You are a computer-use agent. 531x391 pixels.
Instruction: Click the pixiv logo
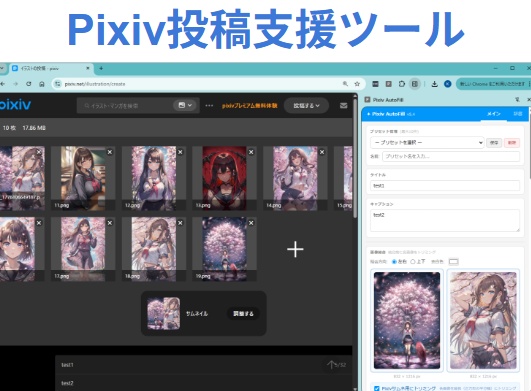pyautogui.click(x=15, y=105)
